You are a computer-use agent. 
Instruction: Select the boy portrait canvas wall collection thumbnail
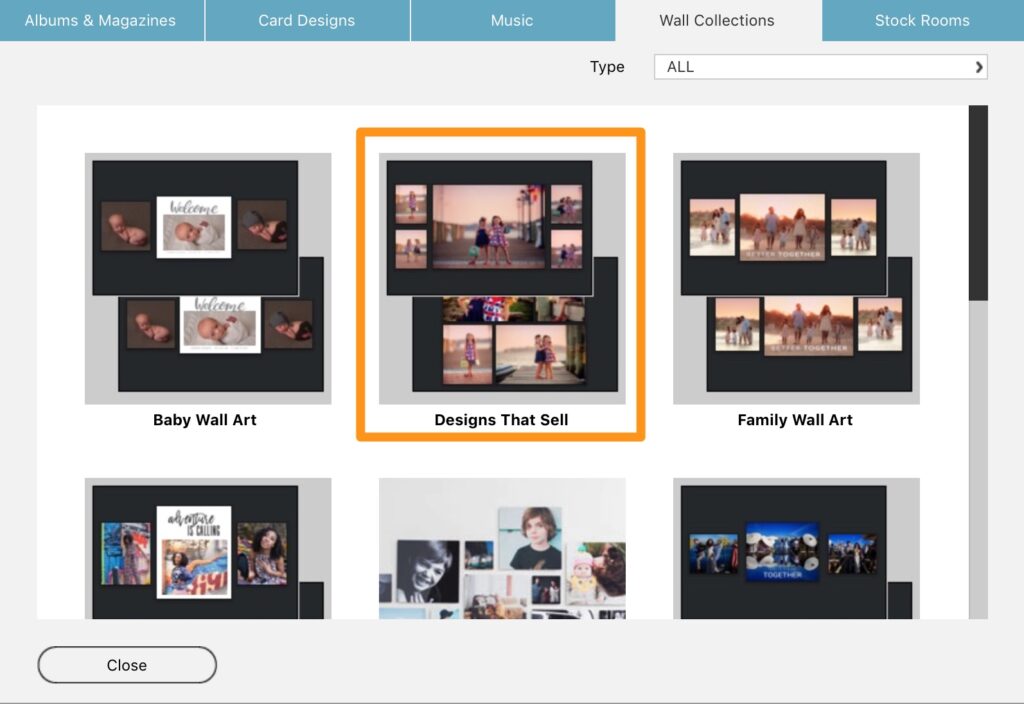pos(502,548)
